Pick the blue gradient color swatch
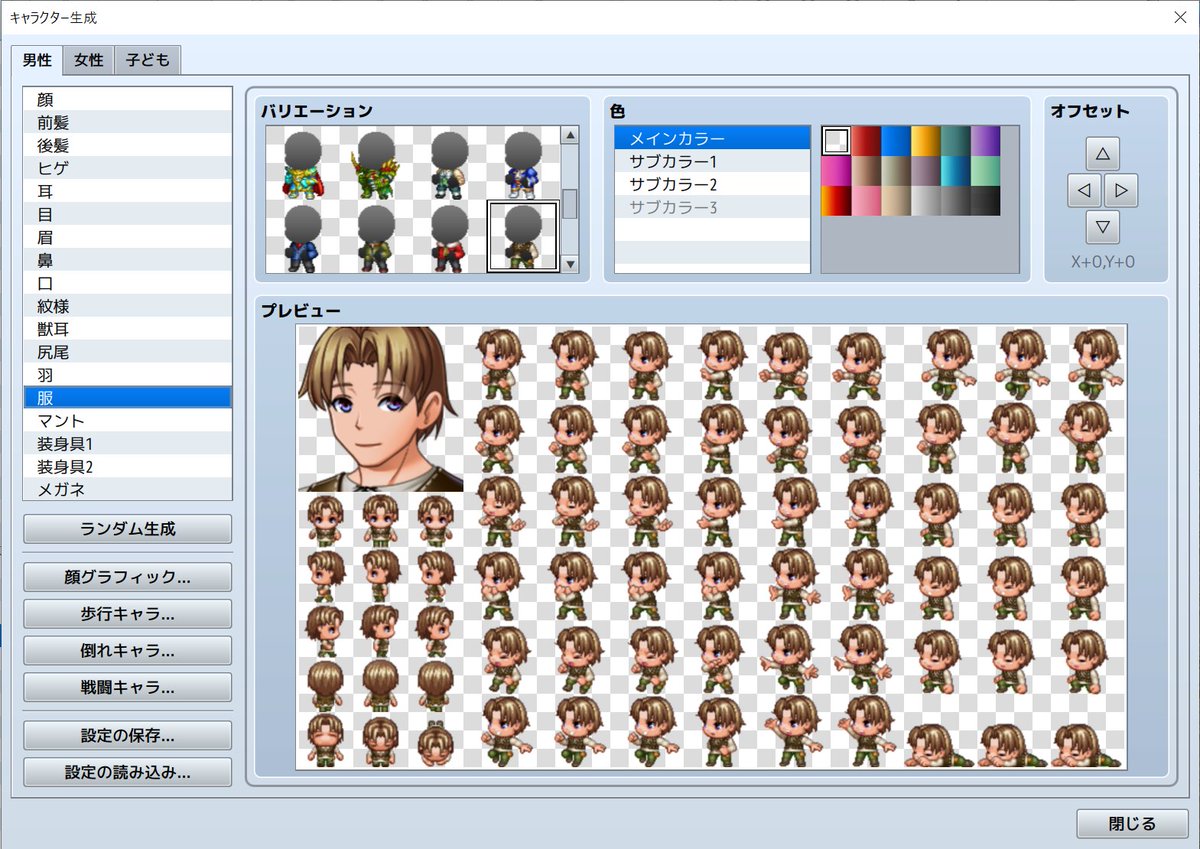Image resolution: width=1200 pixels, height=849 pixels. (896, 141)
